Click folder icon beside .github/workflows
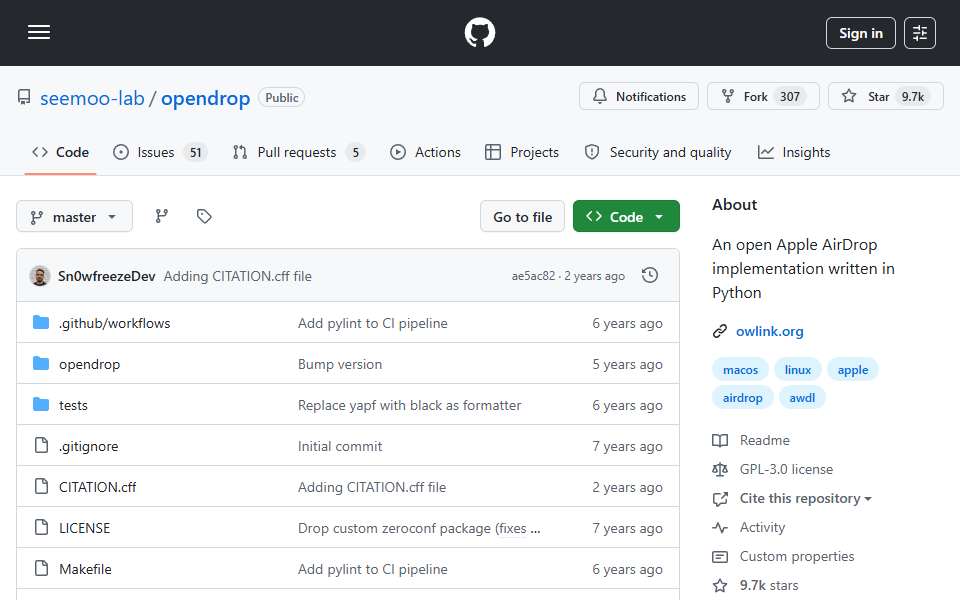 click(x=41, y=323)
